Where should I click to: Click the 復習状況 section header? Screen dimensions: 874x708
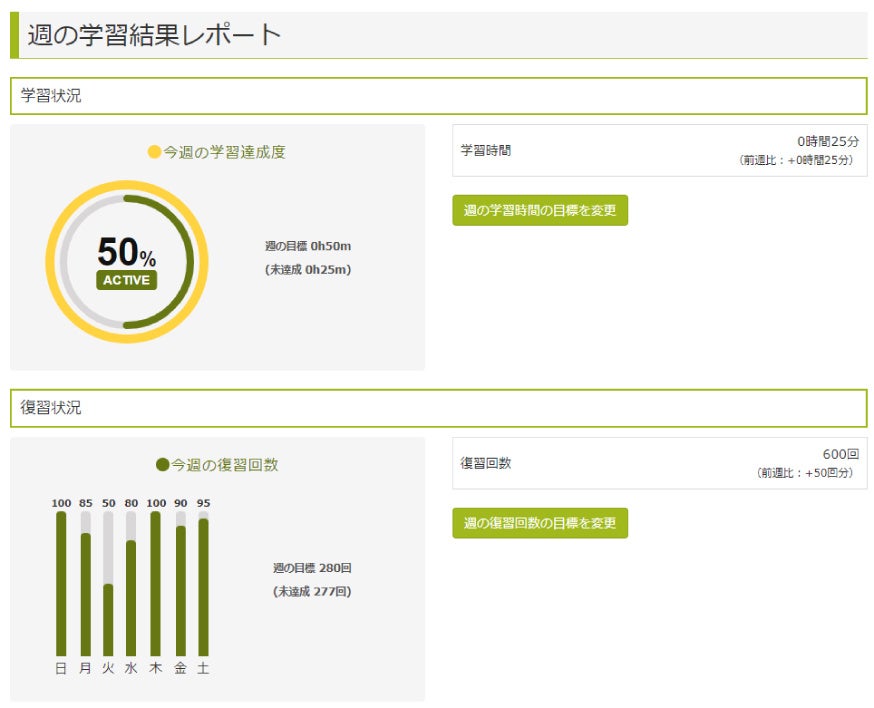pos(439,408)
